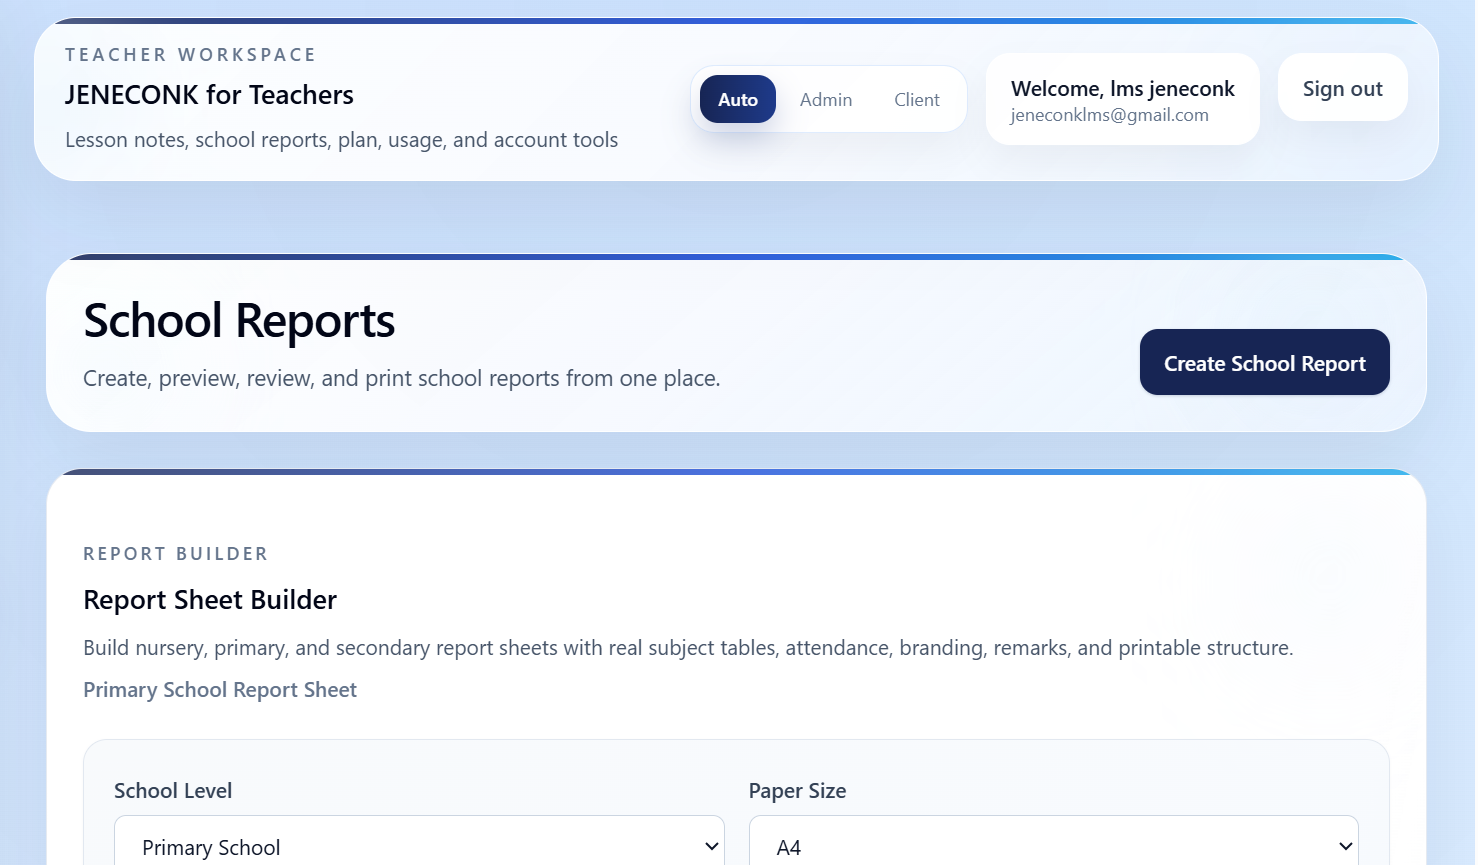Click Create School Report button

[1265, 363]
